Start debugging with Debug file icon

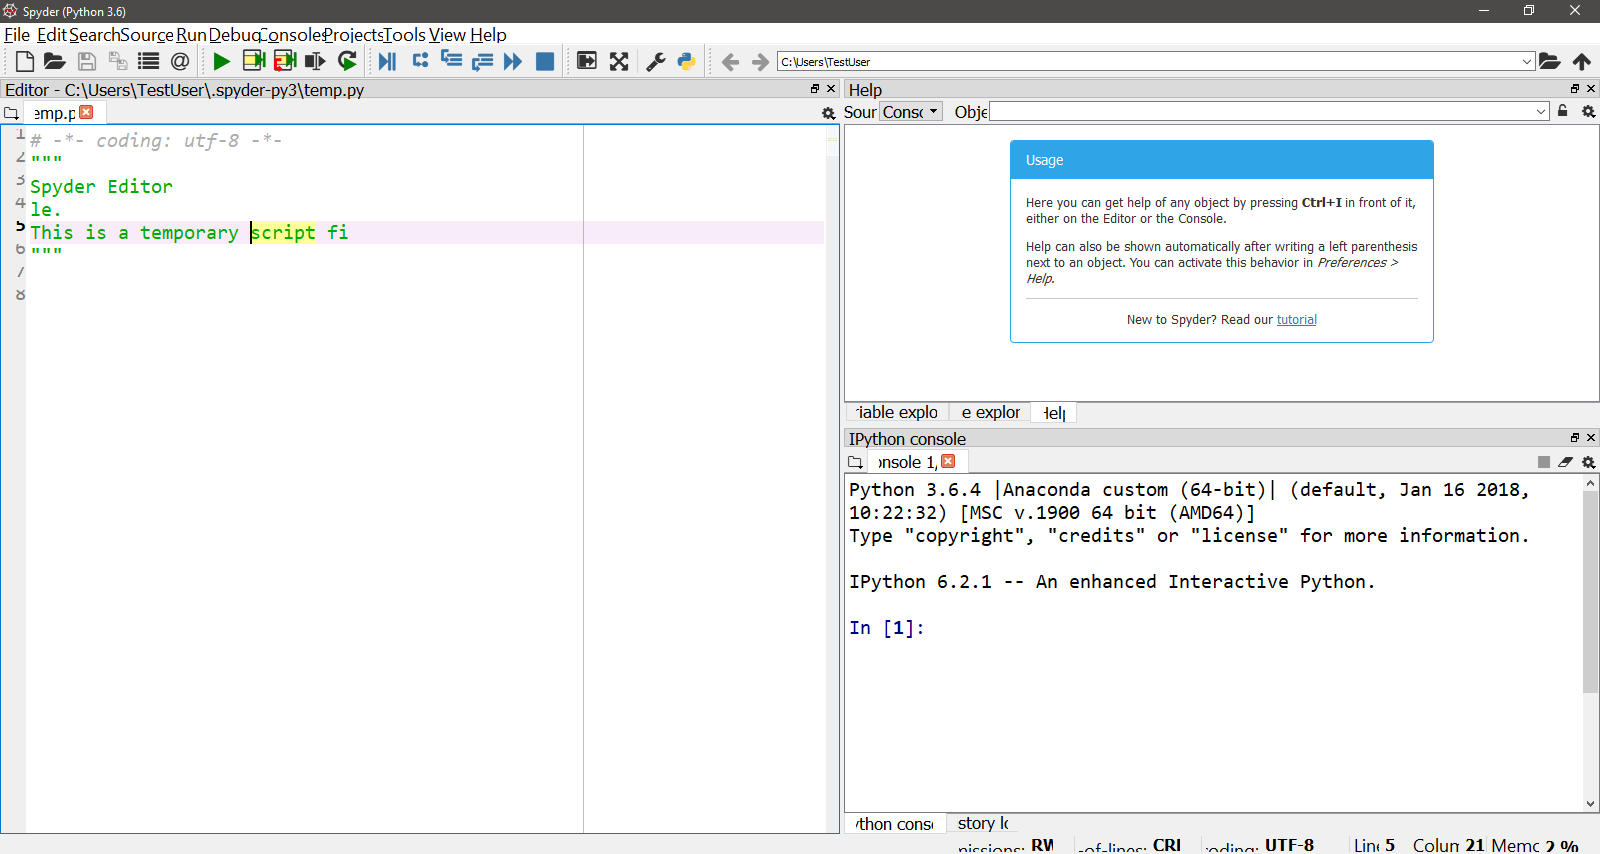tap(387, 61)
